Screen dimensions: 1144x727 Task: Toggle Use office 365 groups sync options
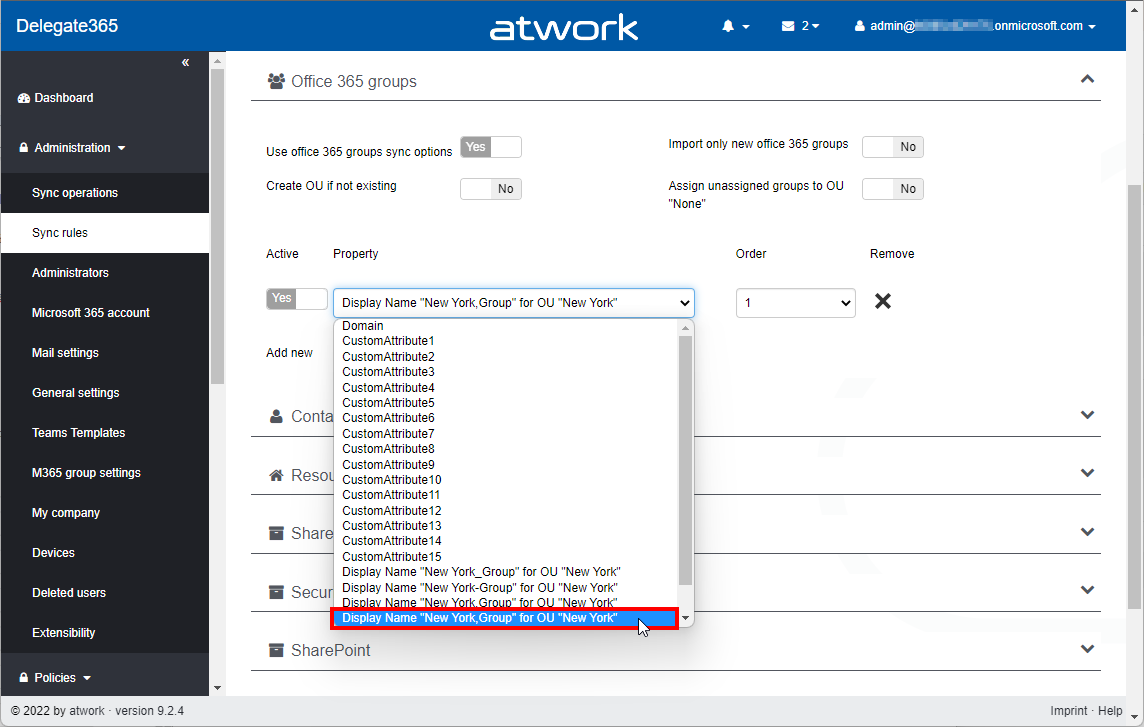pos(491,148)
